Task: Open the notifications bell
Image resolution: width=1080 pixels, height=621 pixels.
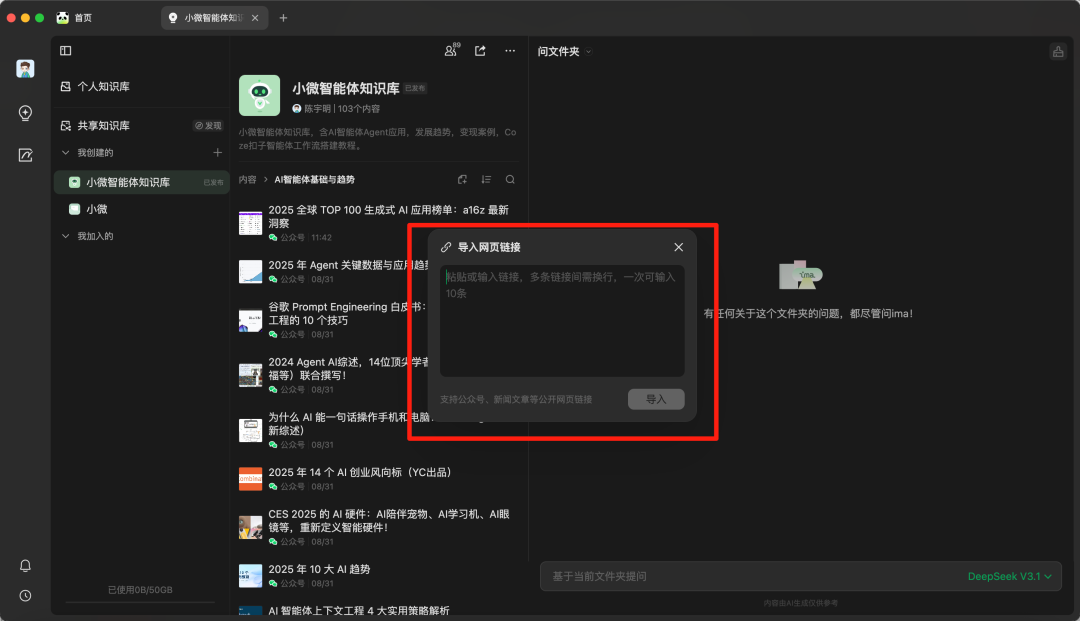Action: (x=25, y=565)
